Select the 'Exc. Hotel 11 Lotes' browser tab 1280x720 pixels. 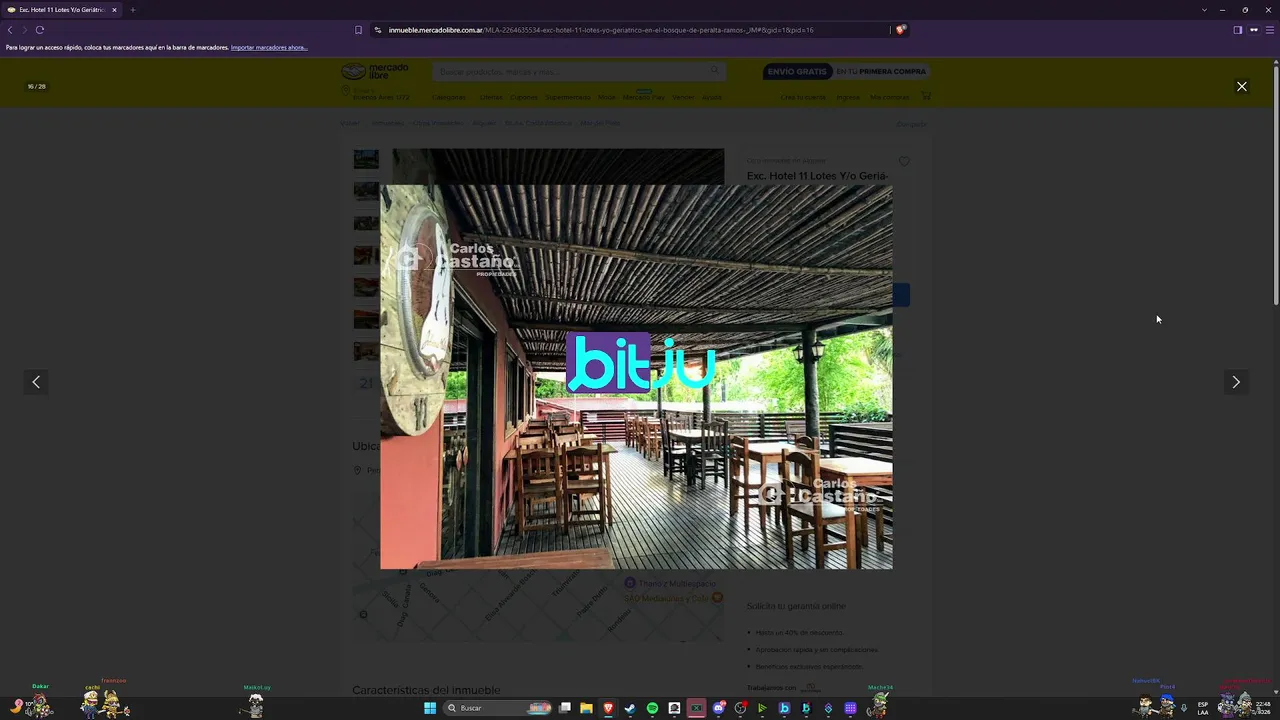[x=62, y=10]
